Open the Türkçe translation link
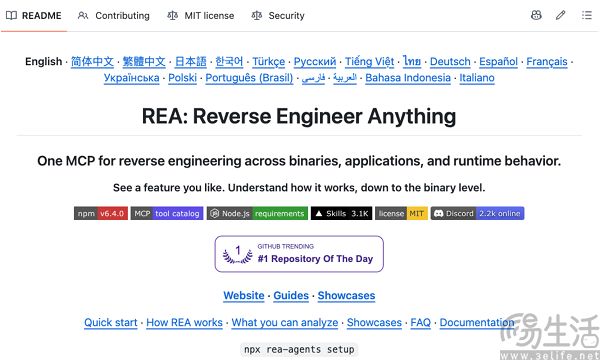The image size is (600, 360). pos(269,62)
